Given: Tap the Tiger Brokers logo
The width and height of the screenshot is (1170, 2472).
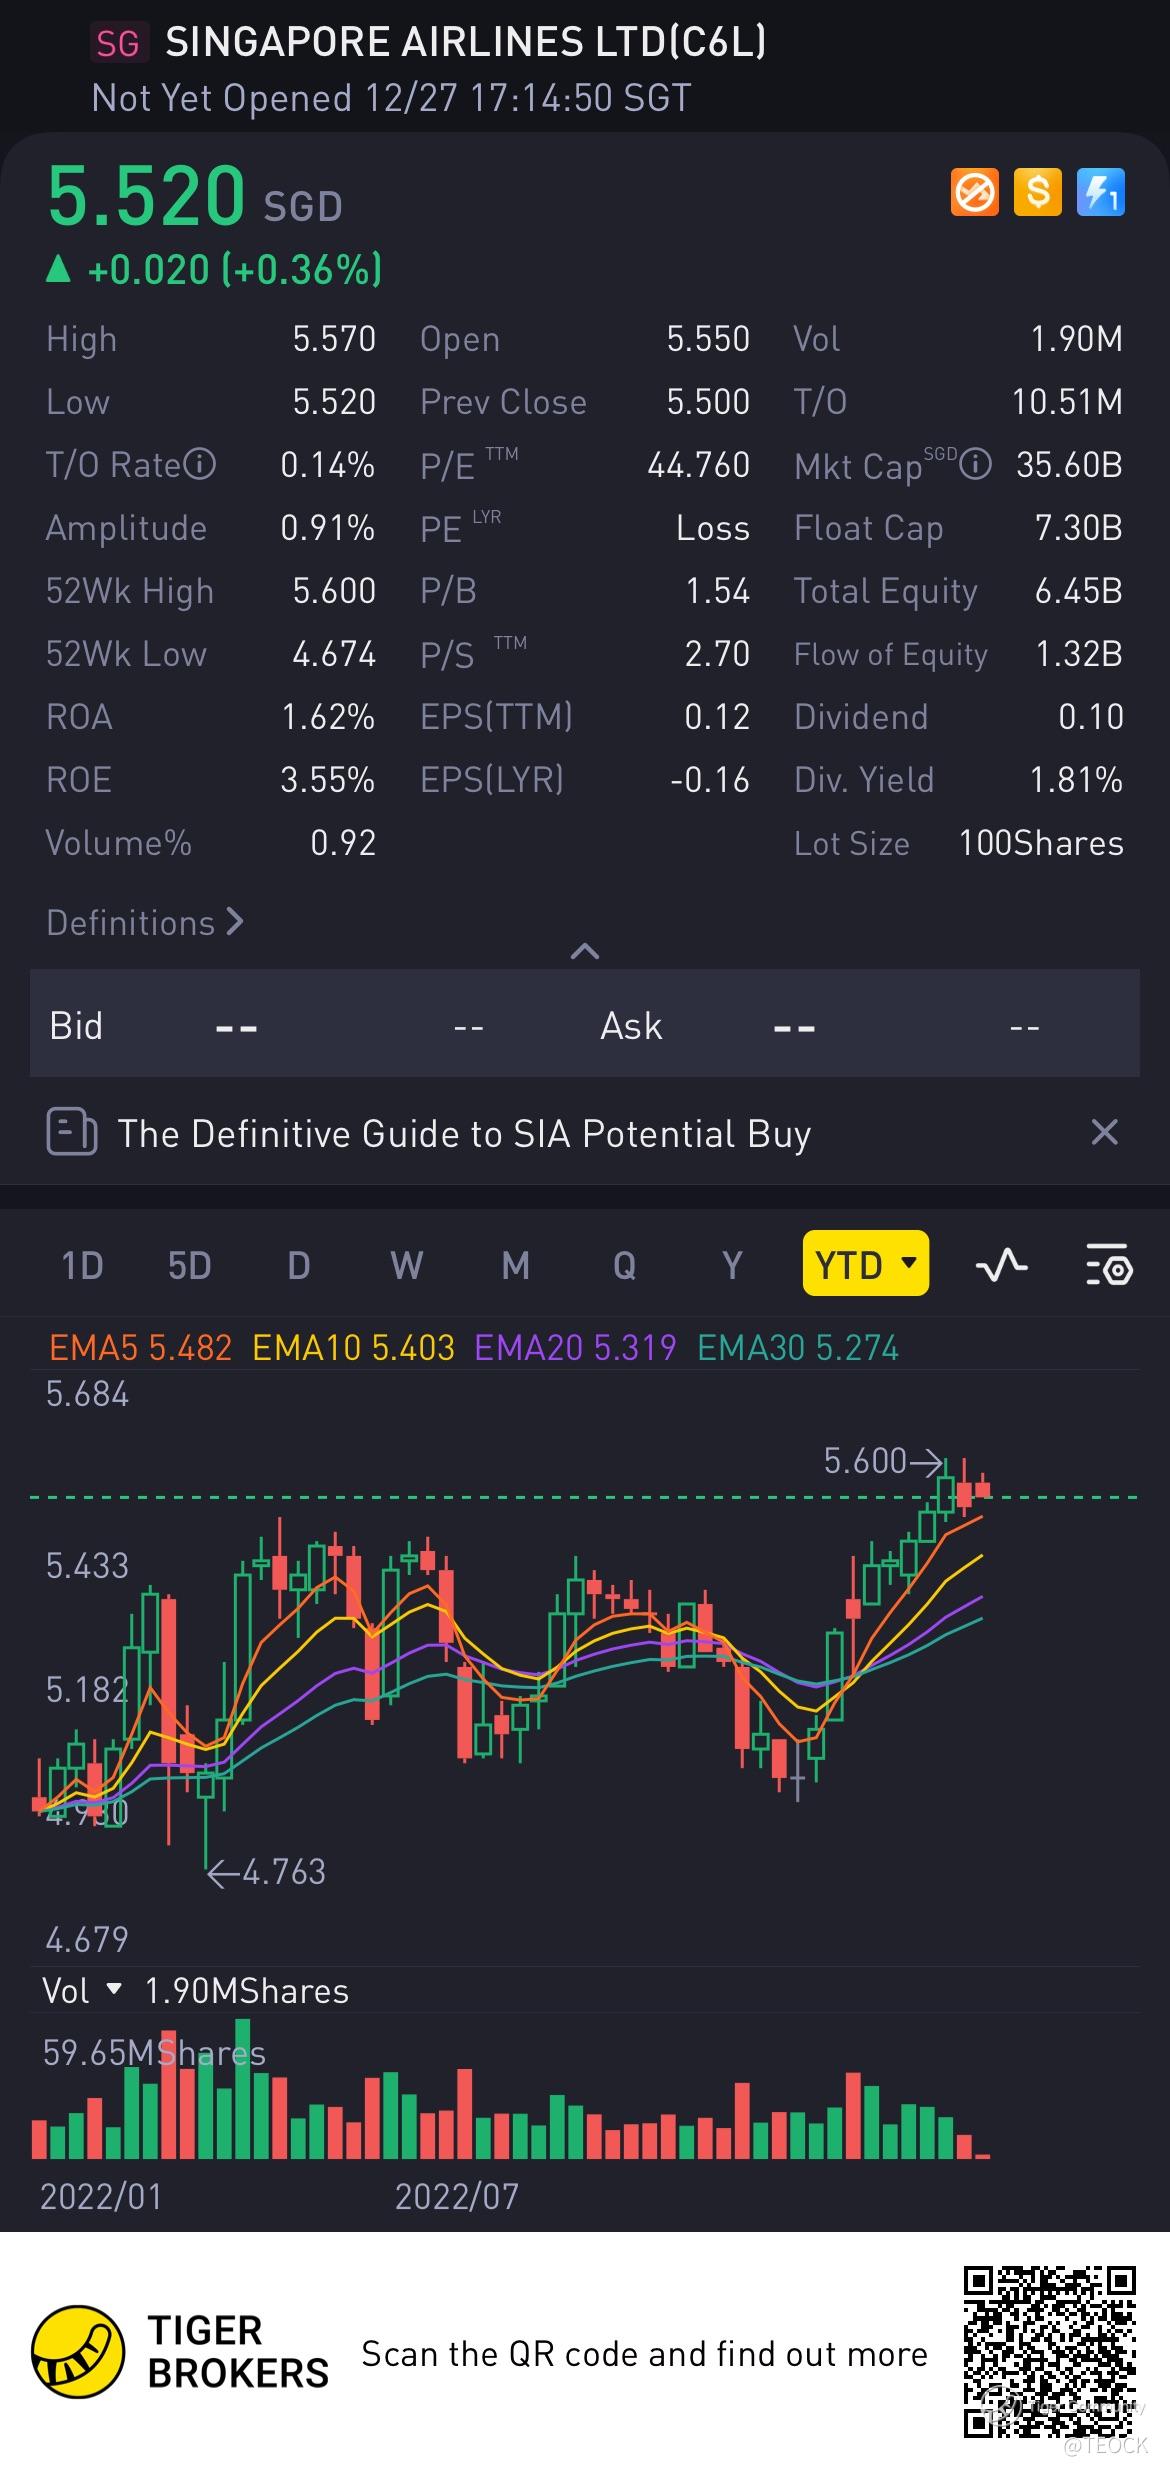Looking at the screenshot, I should [x=78, y=2352].
